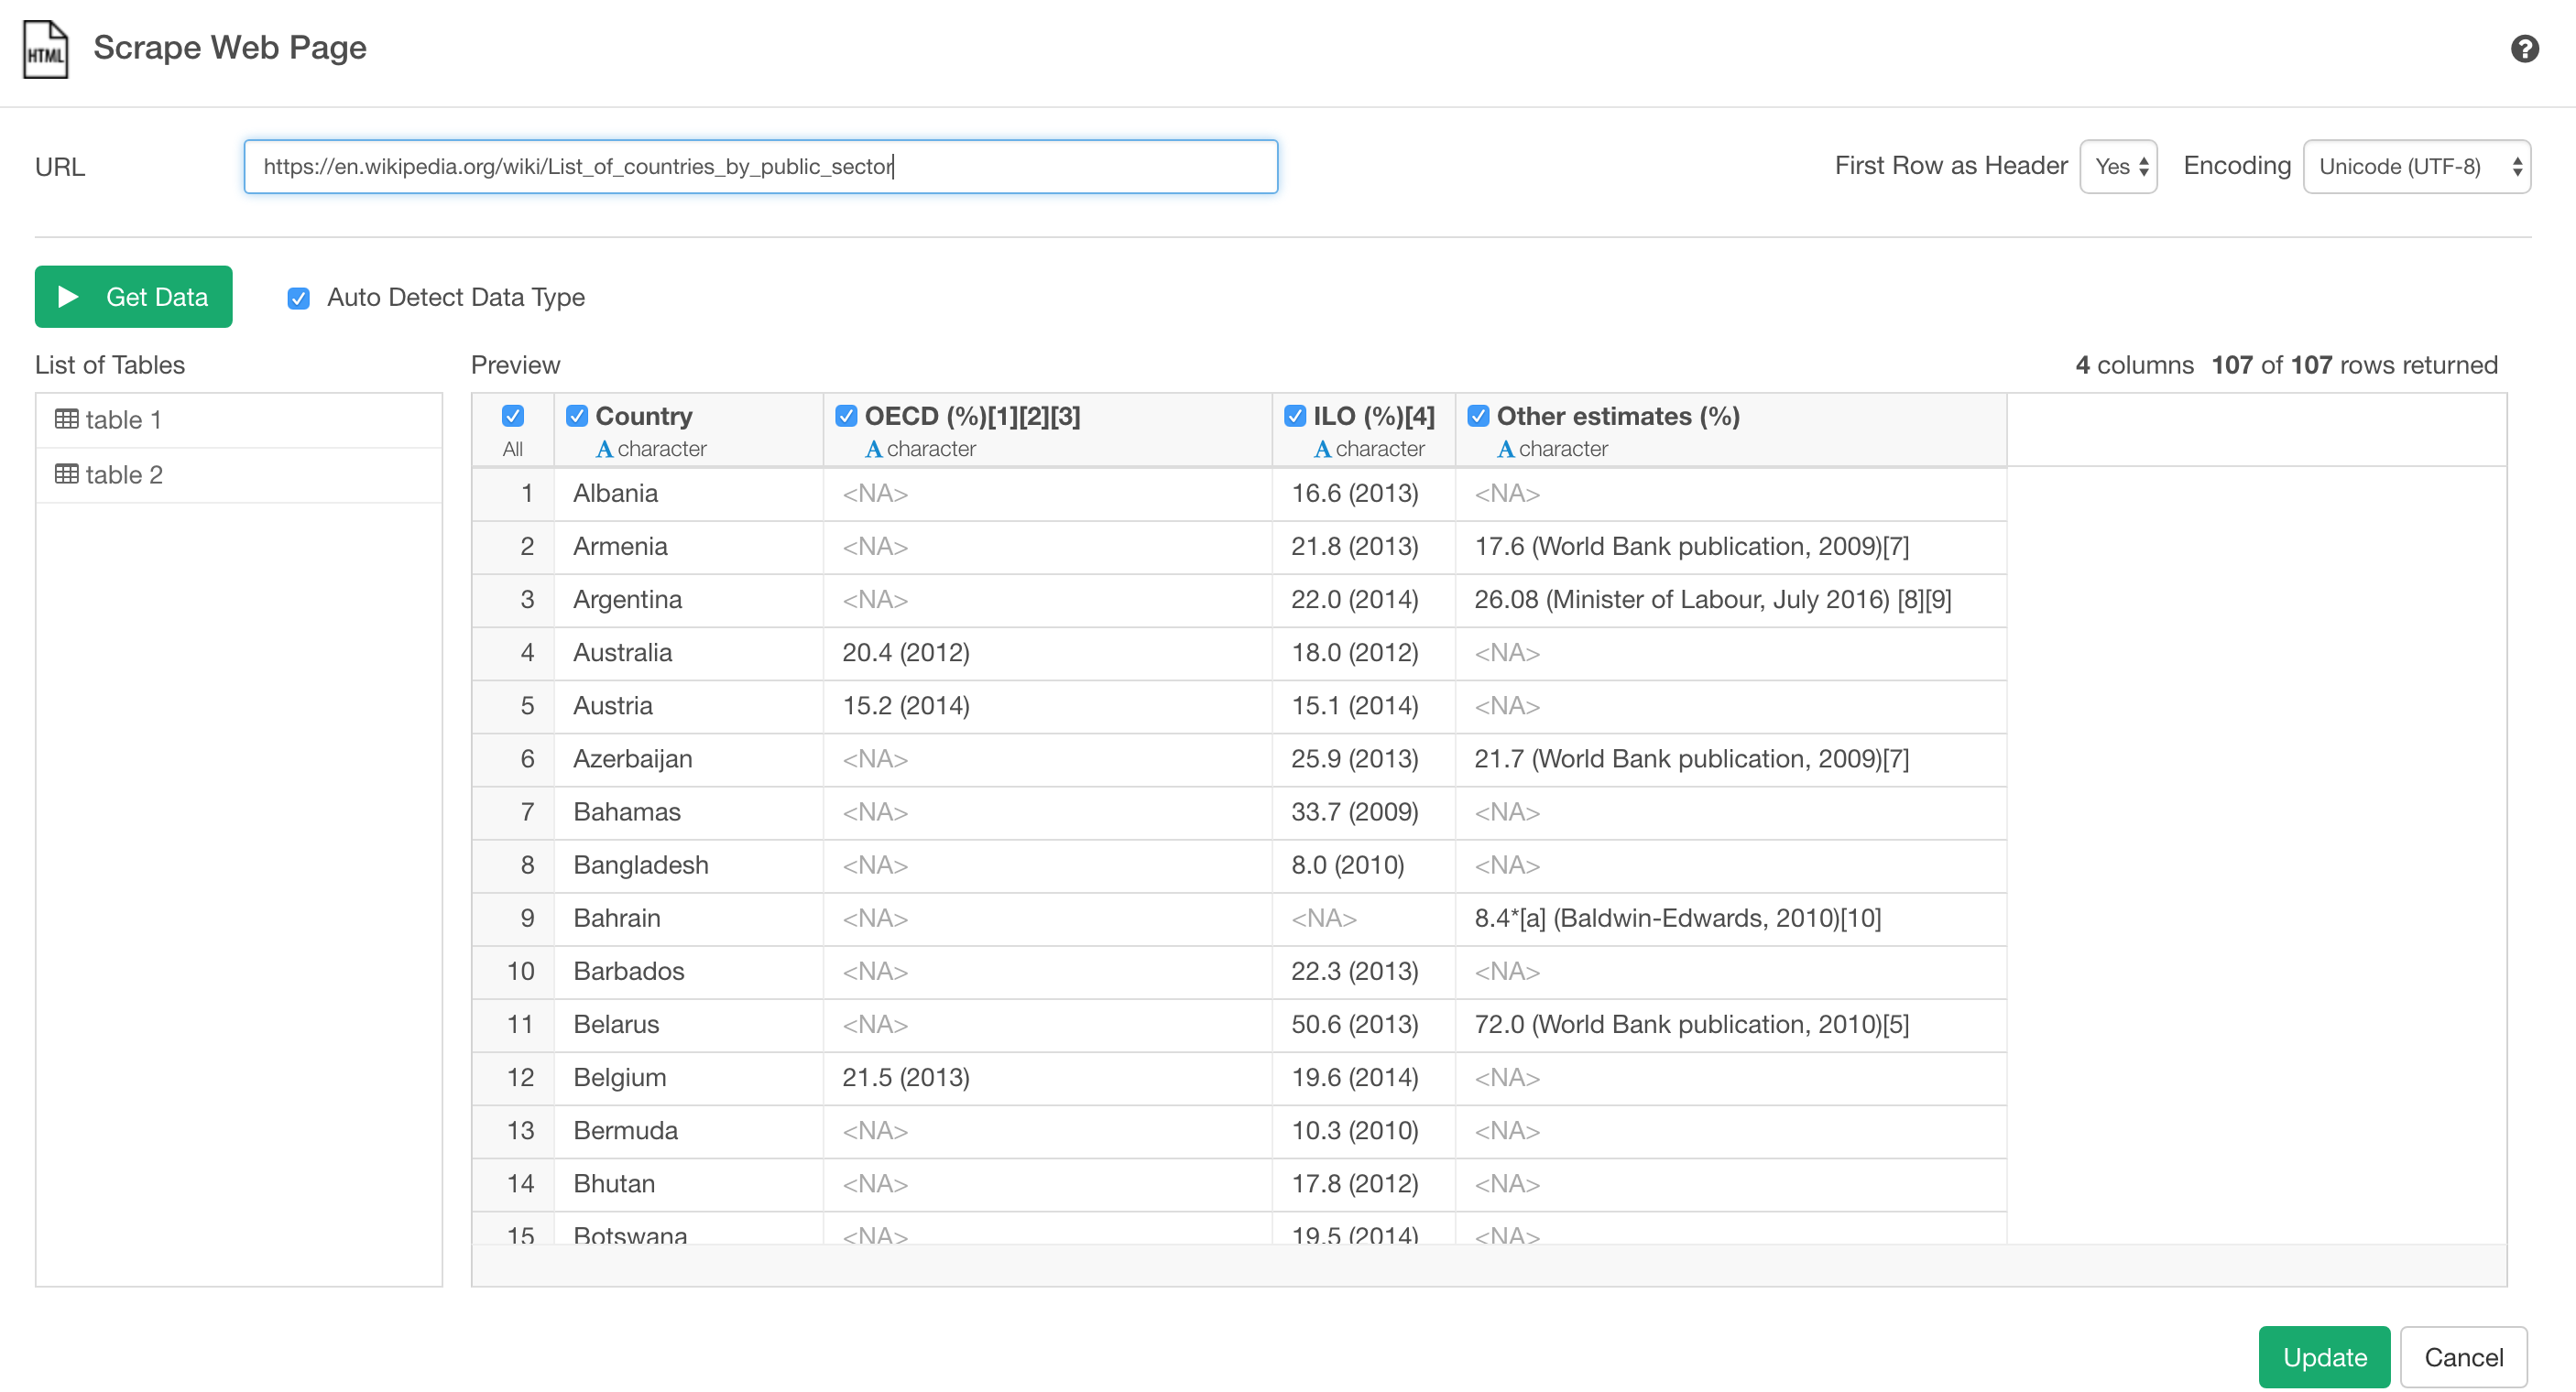This screenshot has height=1392, width=2576.
Task: Click the Belgium cell
Action: pos(688,1077)
